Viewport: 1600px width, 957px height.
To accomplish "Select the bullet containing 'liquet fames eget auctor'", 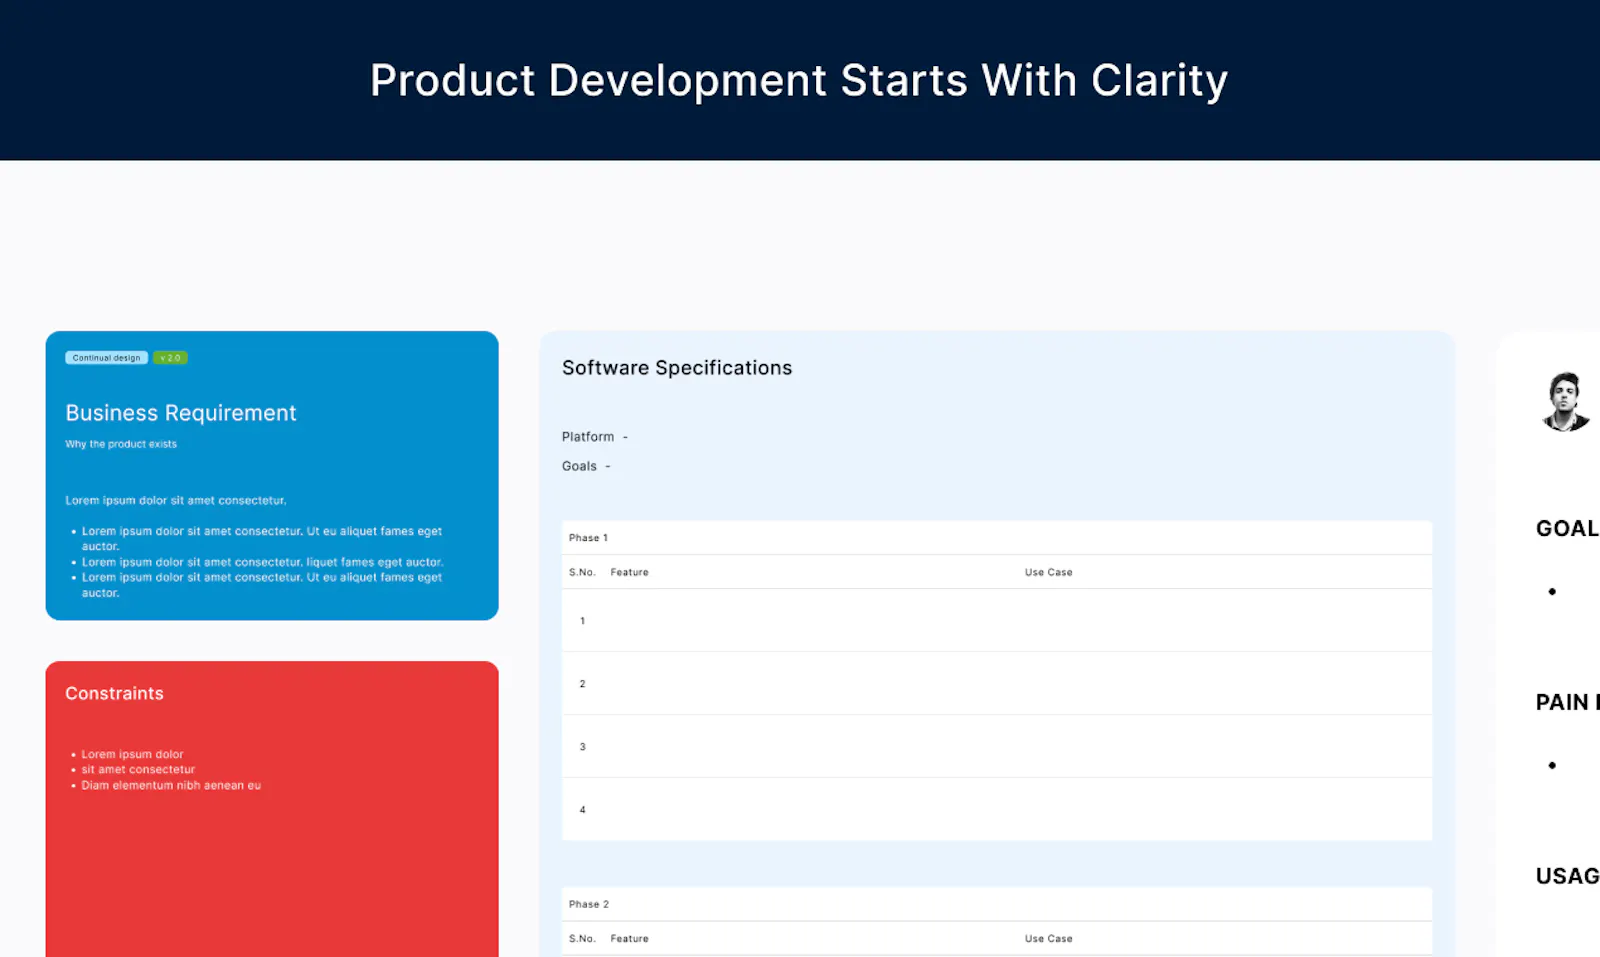I will coord(262,562).
